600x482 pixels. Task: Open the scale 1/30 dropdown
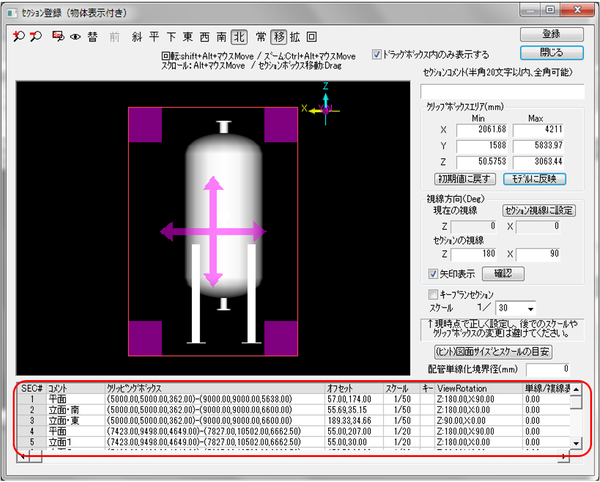529,308
